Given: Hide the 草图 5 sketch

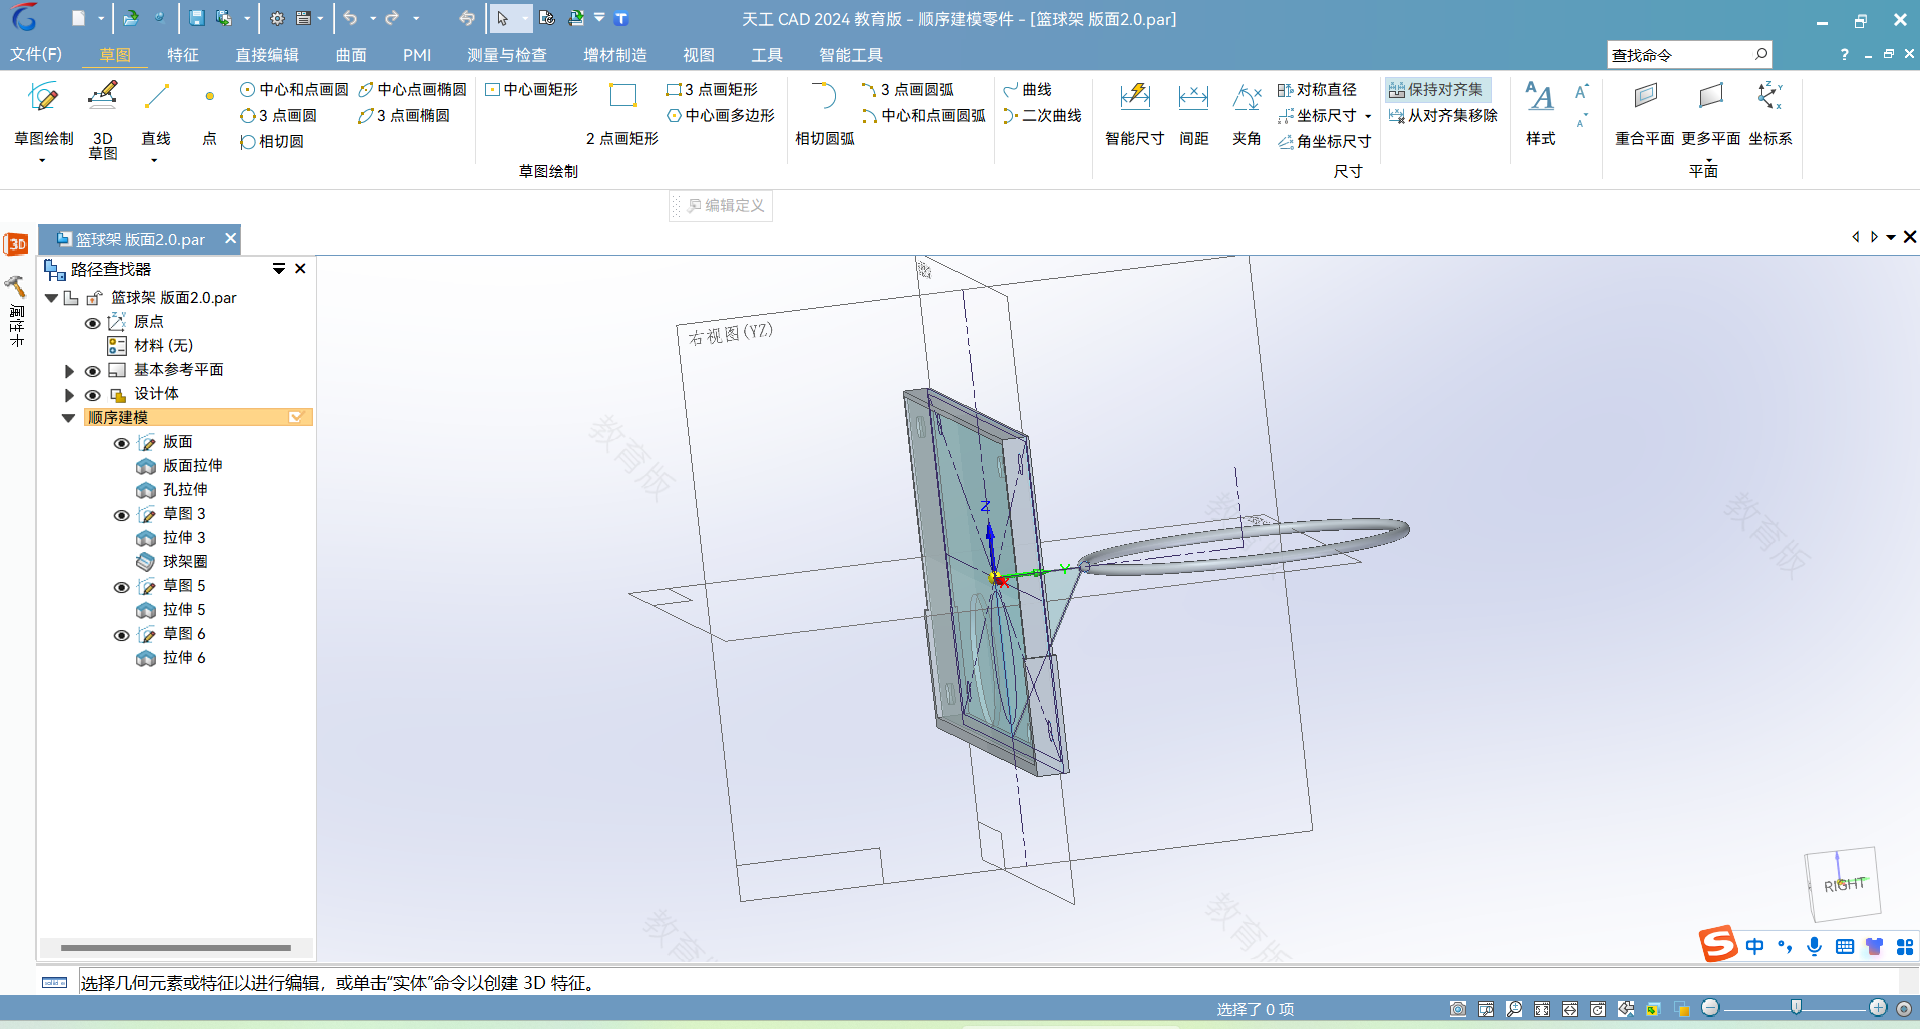Looking at the screenshot, I should (121, 587).
